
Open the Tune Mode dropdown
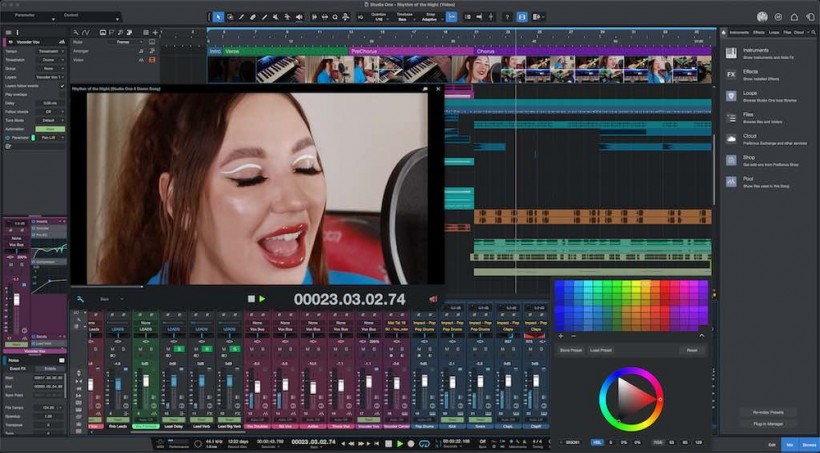pyautogui.click(x=50, y=119)
